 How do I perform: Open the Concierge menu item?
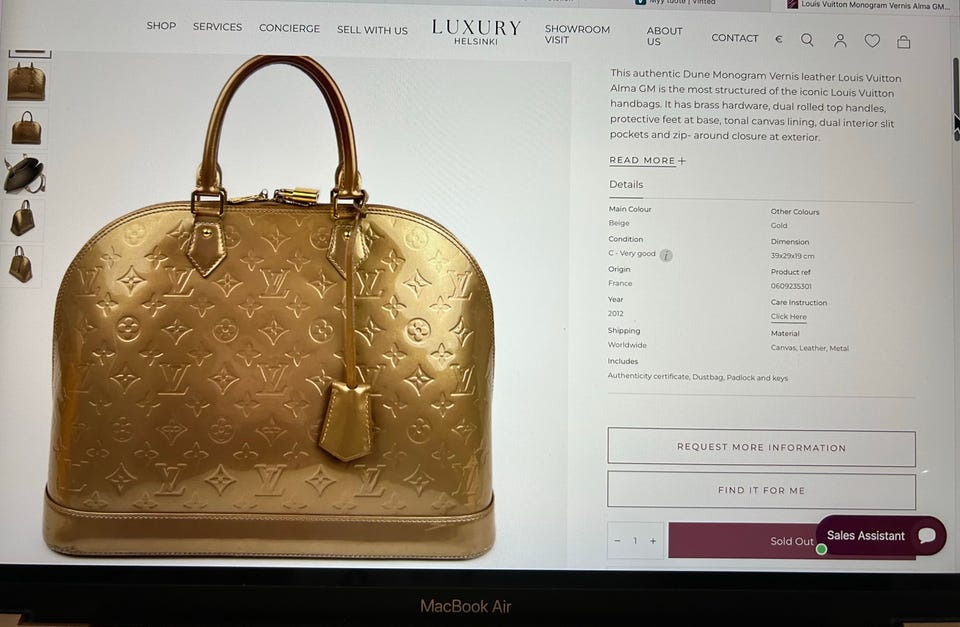pyautogui.click(x=289, y=28)
